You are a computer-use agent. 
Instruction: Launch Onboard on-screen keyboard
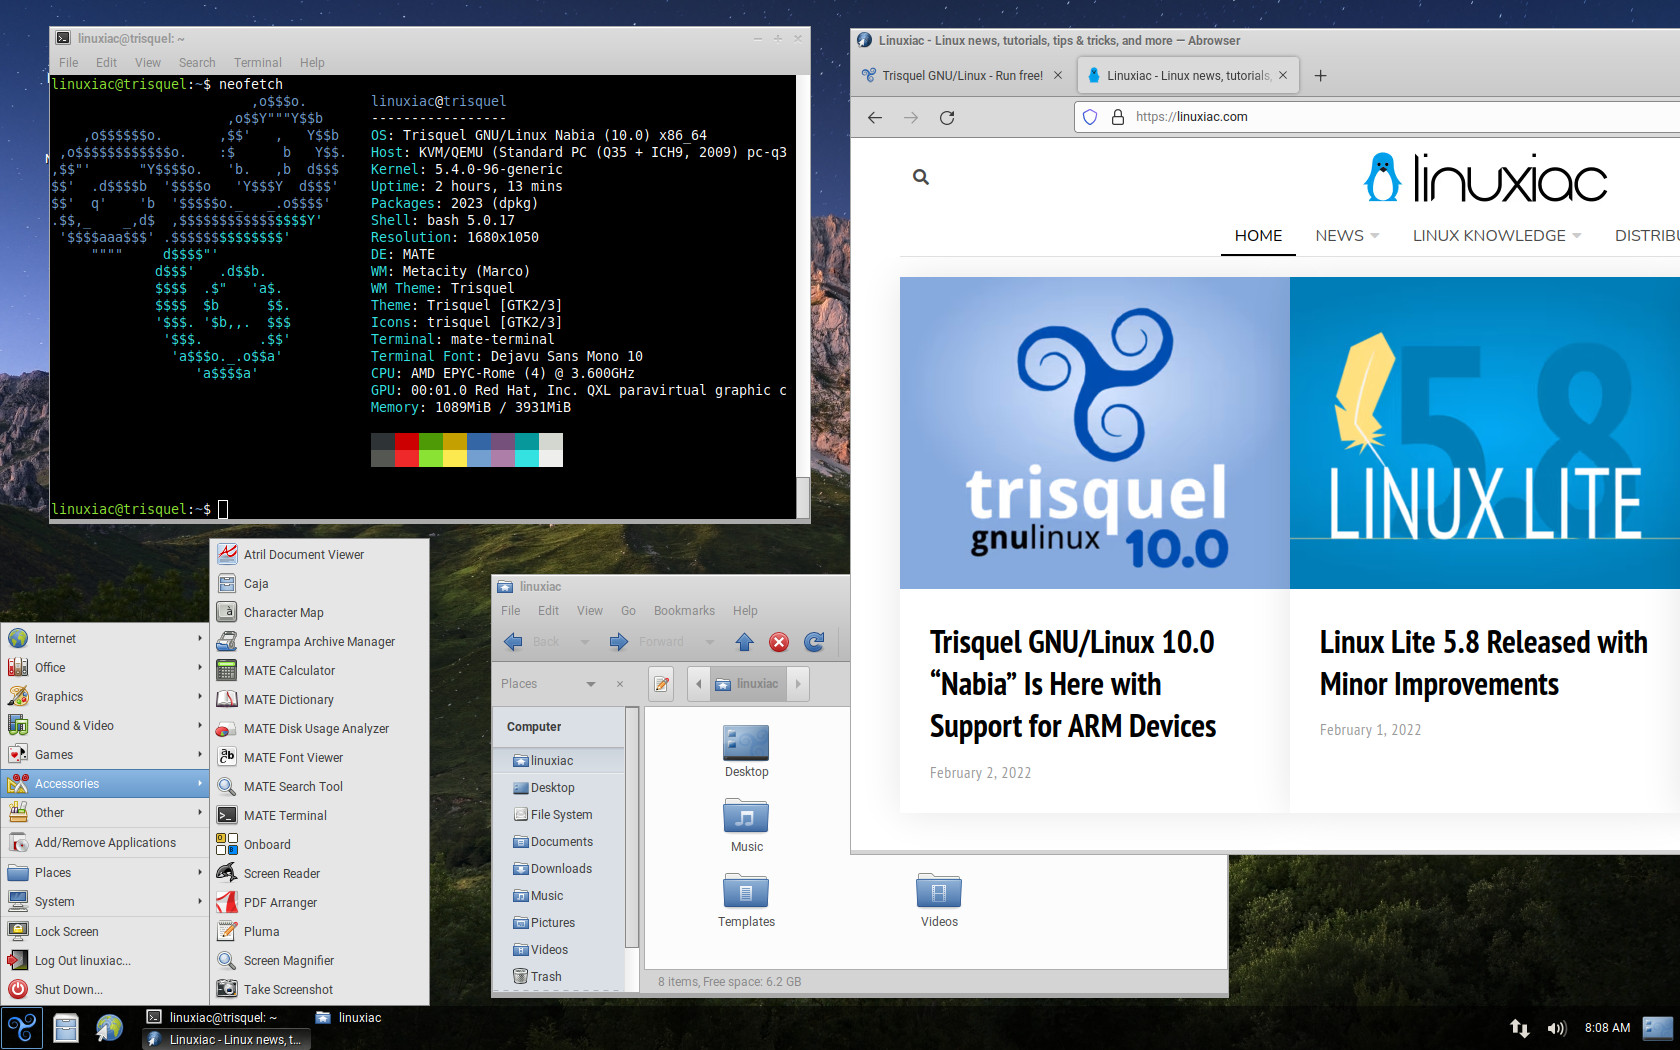click(319, 844)
